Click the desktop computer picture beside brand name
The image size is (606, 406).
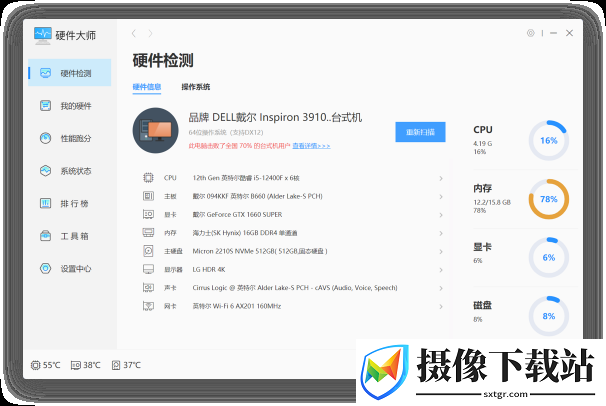point(155,130)
